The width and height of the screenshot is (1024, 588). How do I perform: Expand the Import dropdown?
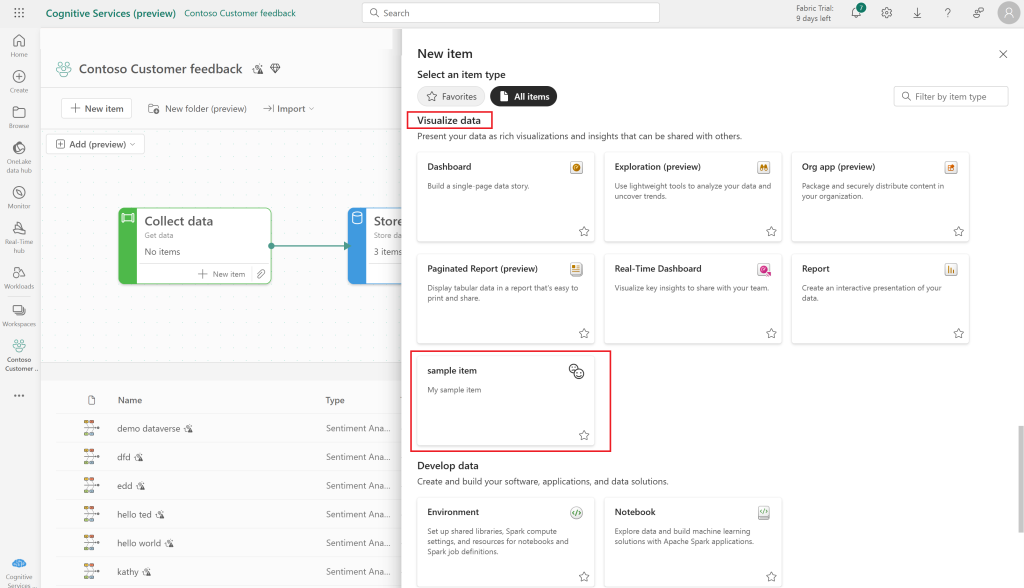pos(288,108)
